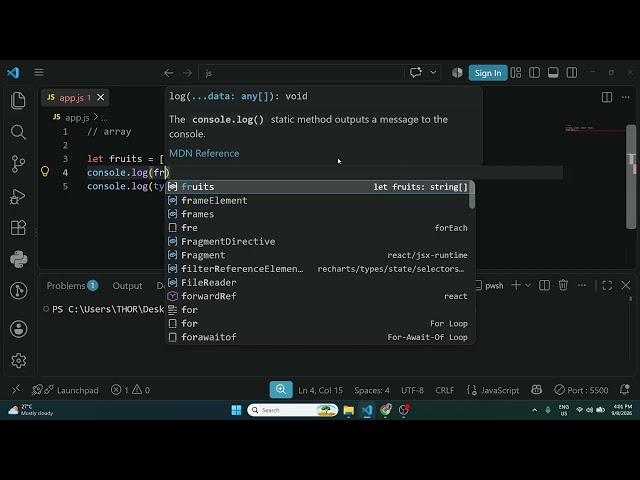Open errors and warnings status entry
Viewport: 640px width, 480px height.
coord(130,390)
